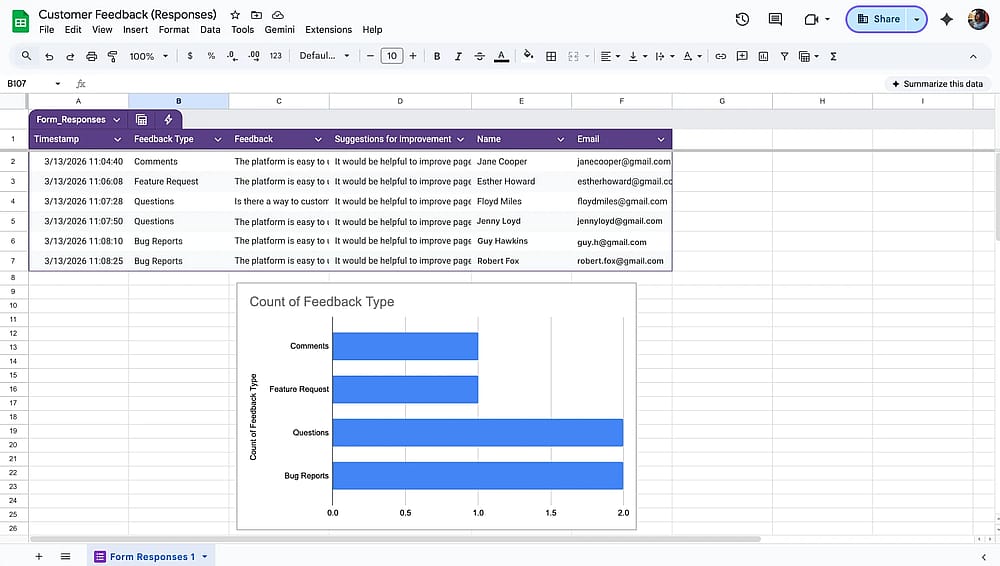Start a meeting with camera icon
This screenshot has height=566, width=1000.
[x=811, y=19]
